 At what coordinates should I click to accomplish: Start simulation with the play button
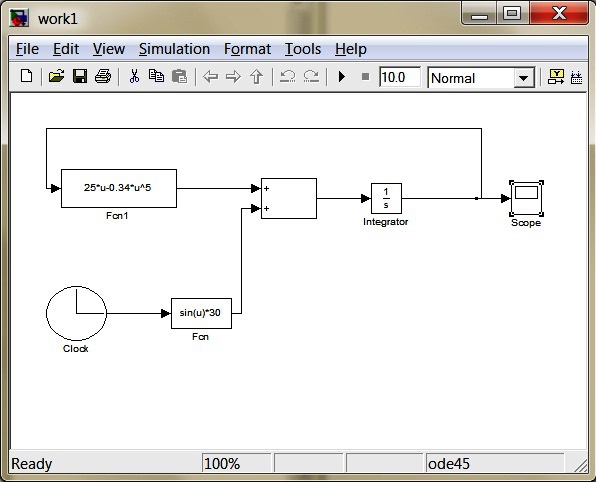(x=342, y=77)
